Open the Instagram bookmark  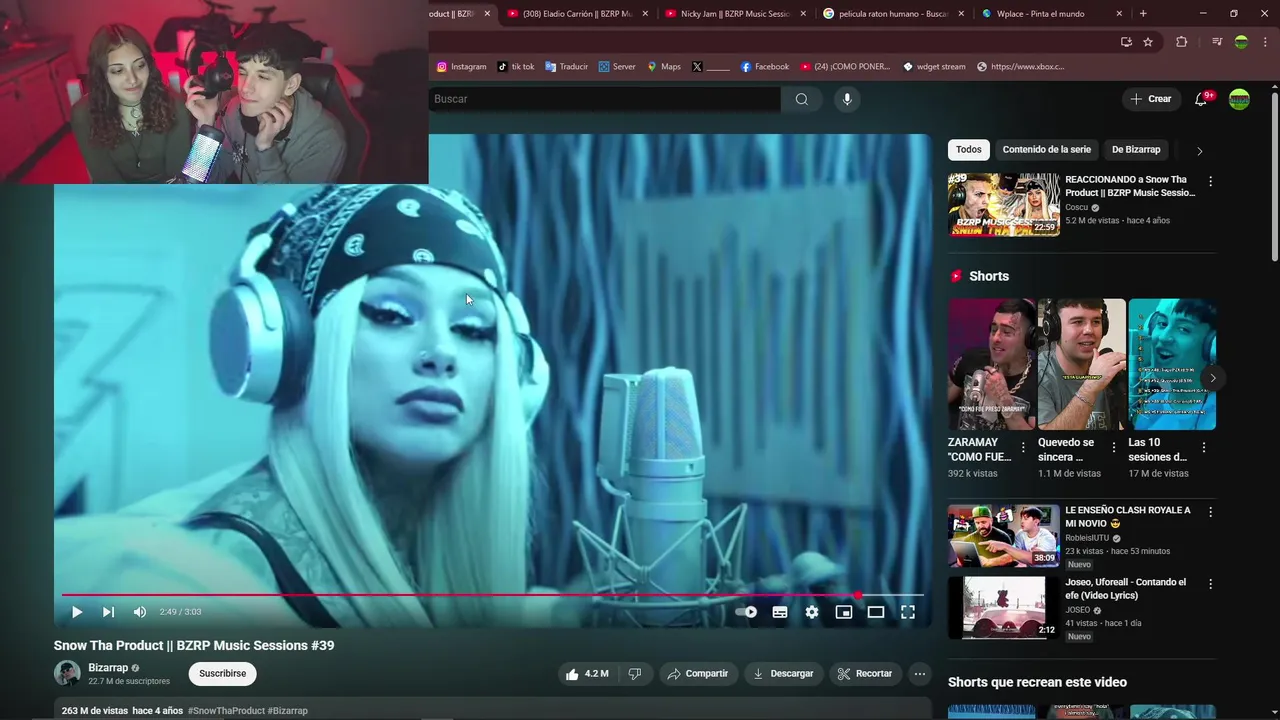(x=461, y=67)
